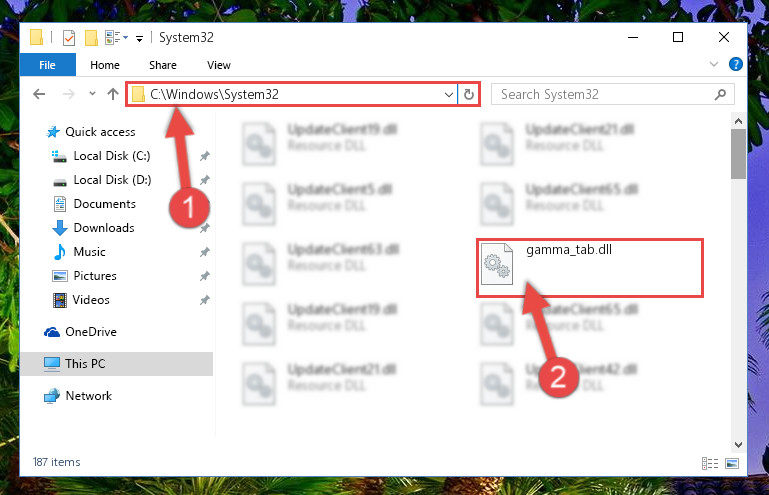The image size is (769, 495).
Task: Open the Help question mark icon
Action: pyautogui.click(x=735, y=64)
